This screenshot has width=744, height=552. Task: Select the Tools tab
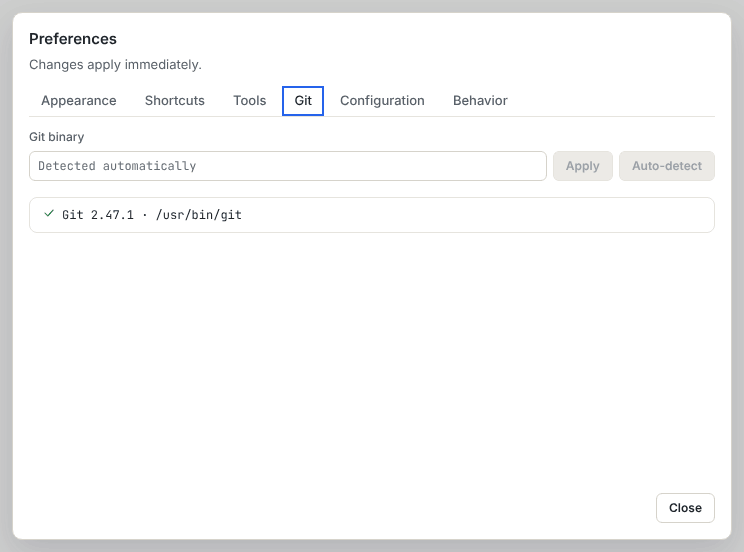(x=250, y=101)
